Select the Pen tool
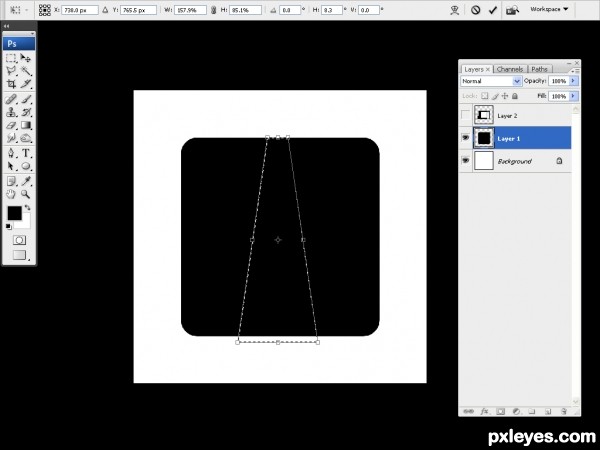Image resolution: width=600 pixels, height=450 pixels. (x=11, y=153)
